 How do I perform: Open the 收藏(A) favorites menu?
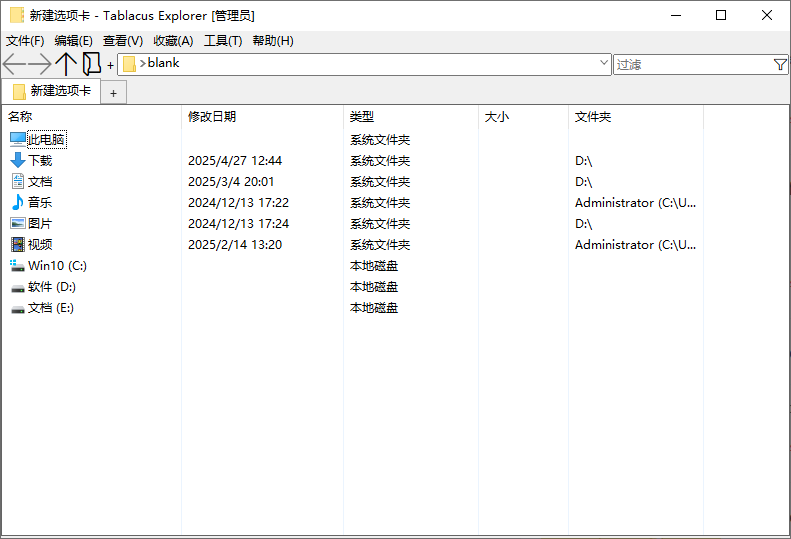click(x=173, y=41)
